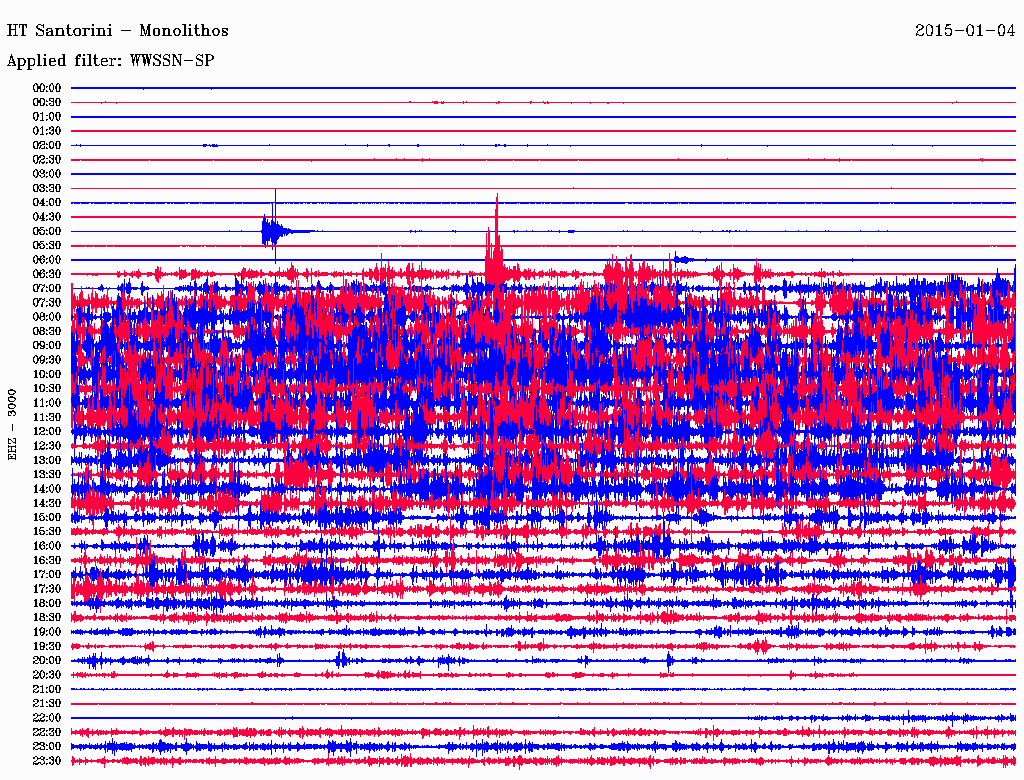
Task: Click the 21:00 time label
Action: click(x=46, y=689)
